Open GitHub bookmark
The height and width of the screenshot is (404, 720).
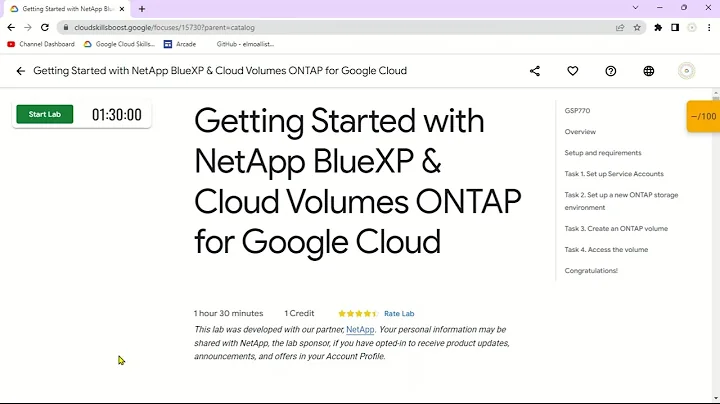245,44
